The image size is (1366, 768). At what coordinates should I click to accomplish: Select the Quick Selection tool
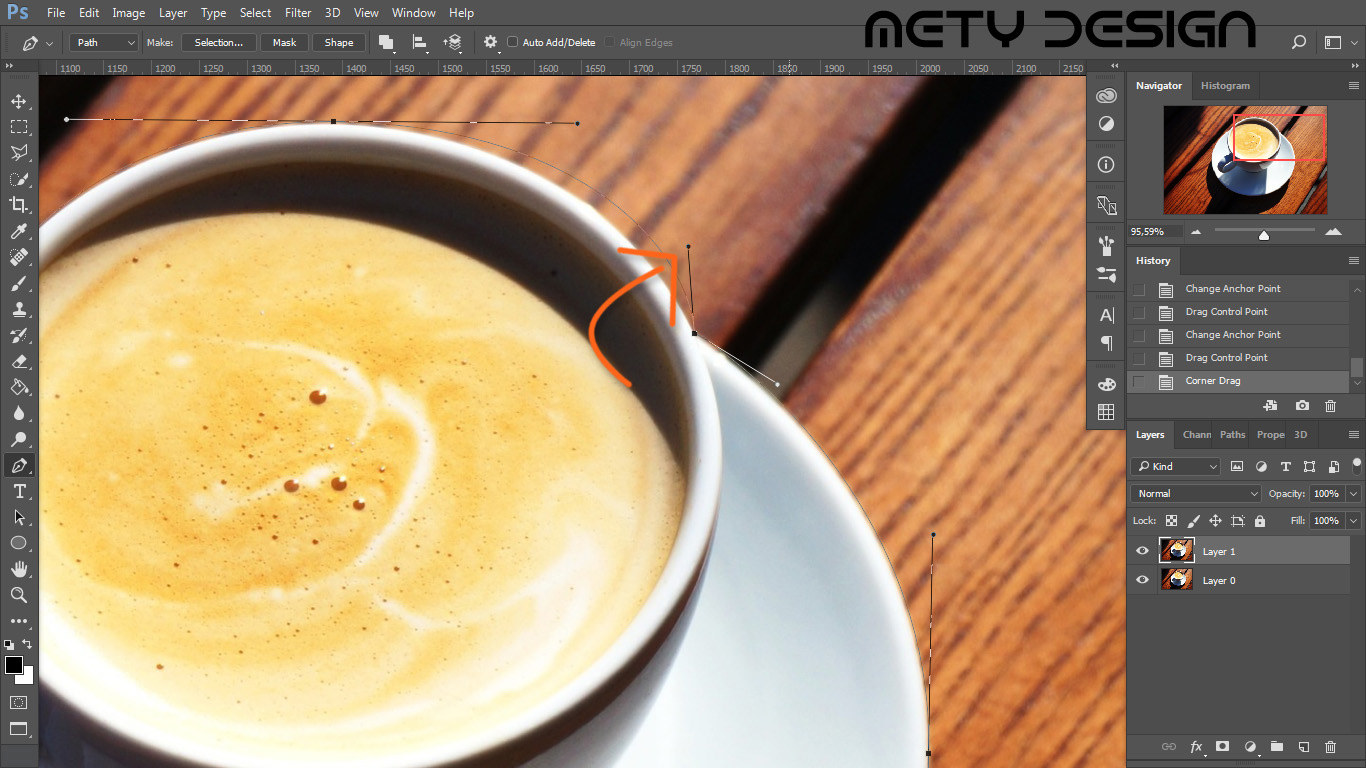[x=18, y=179]
